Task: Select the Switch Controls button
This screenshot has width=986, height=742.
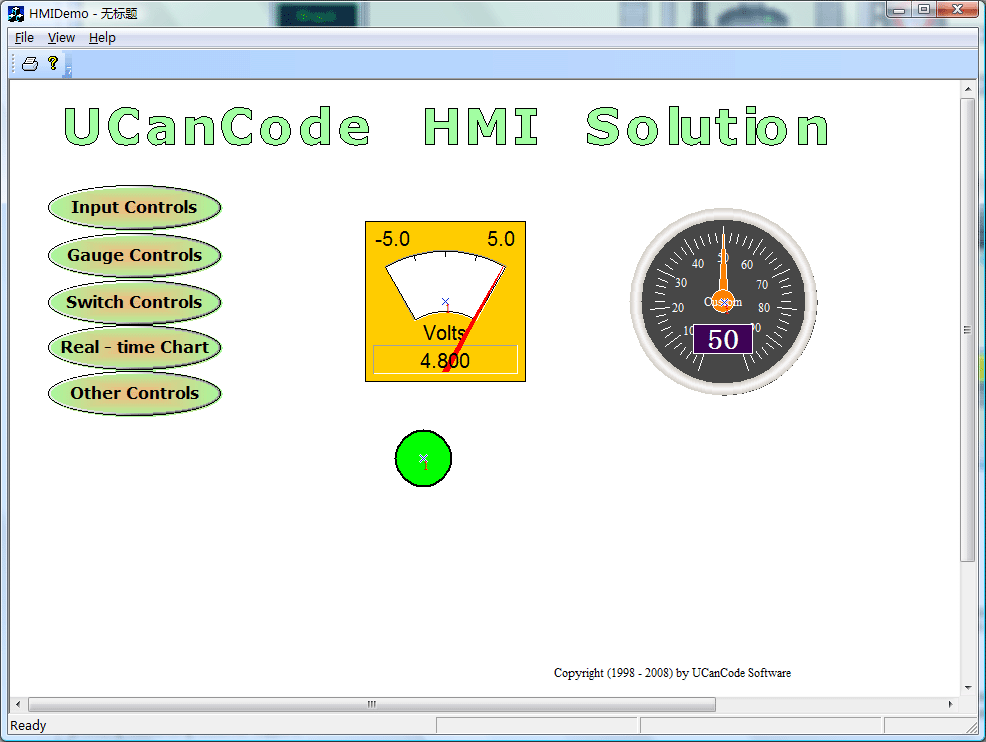Action: point(135,302)
